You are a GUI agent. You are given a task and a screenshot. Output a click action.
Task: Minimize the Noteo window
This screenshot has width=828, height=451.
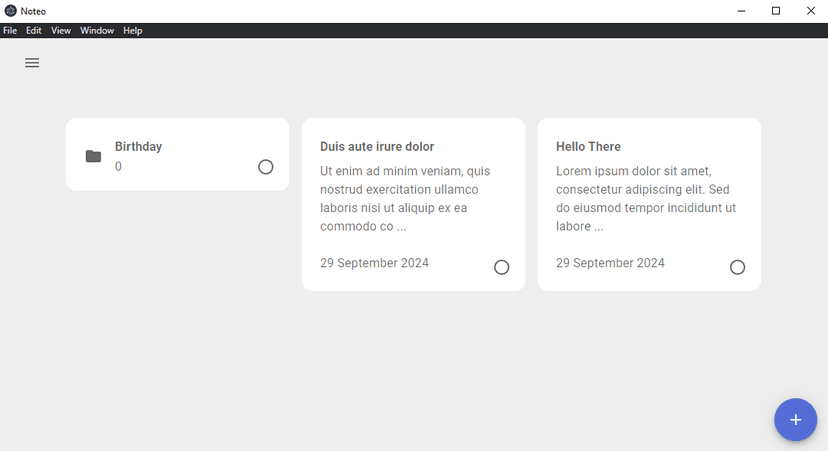(x=741, y=11)
